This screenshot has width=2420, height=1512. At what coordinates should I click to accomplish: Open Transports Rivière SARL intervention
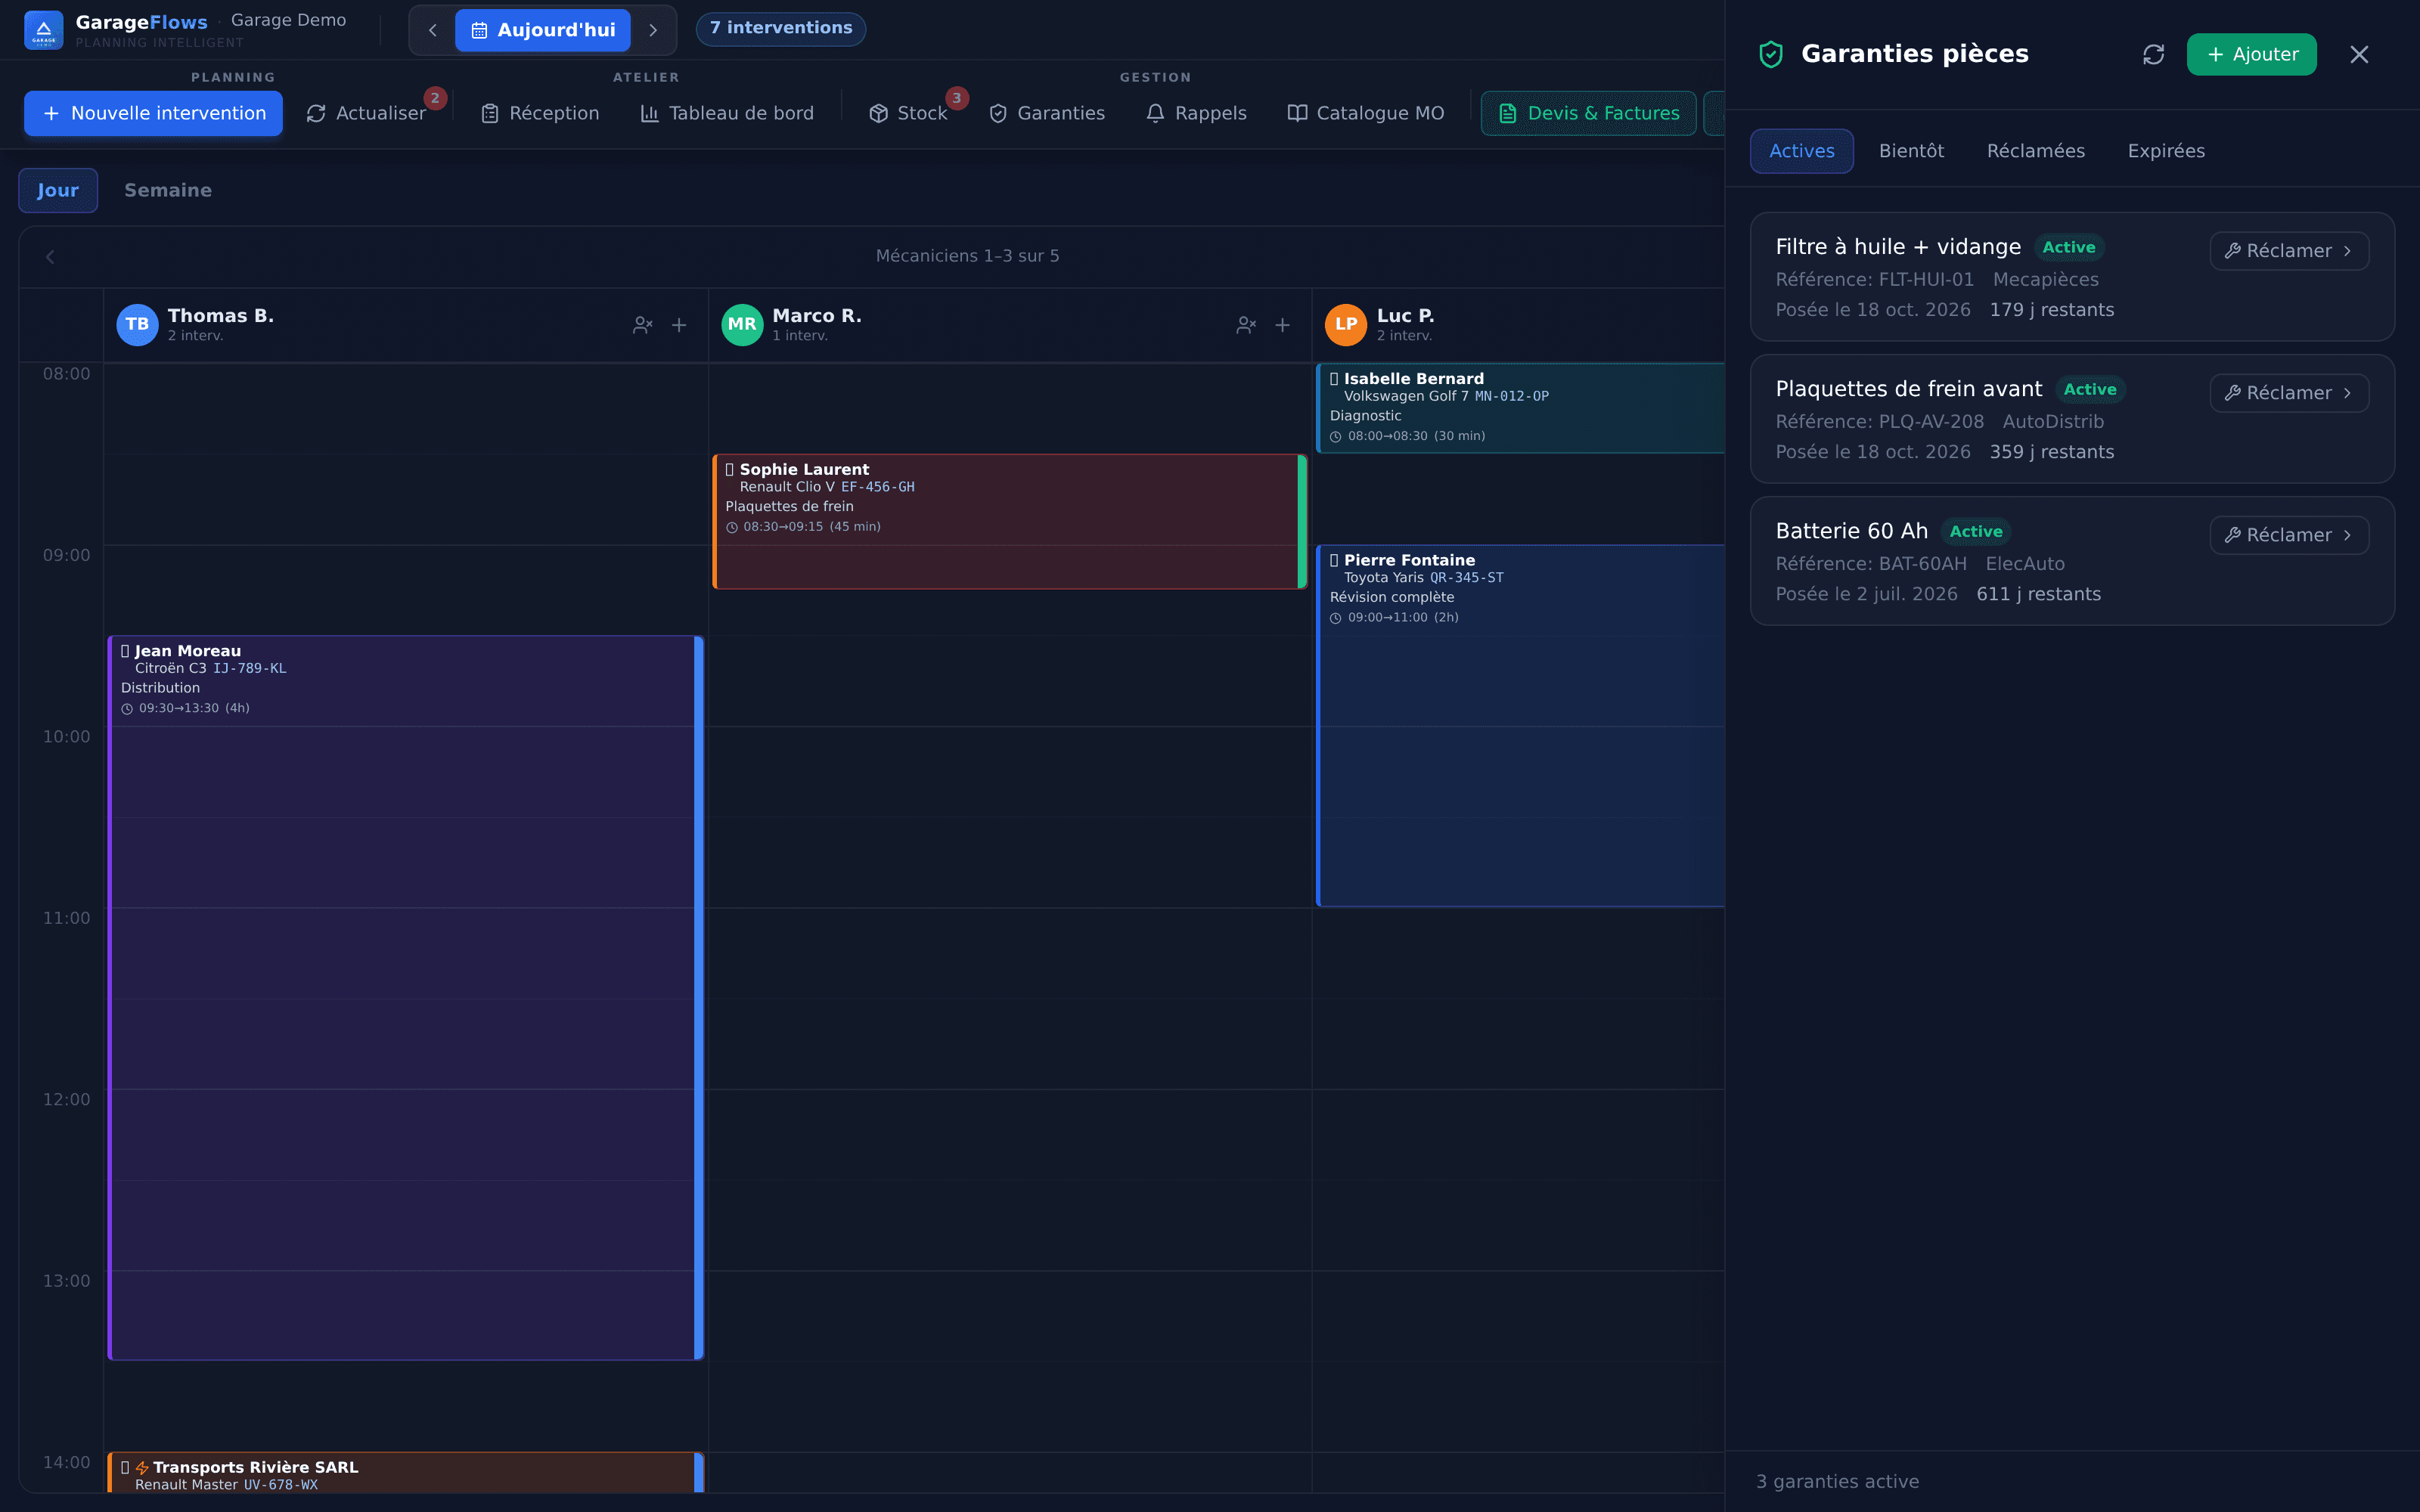(405, 1473)
